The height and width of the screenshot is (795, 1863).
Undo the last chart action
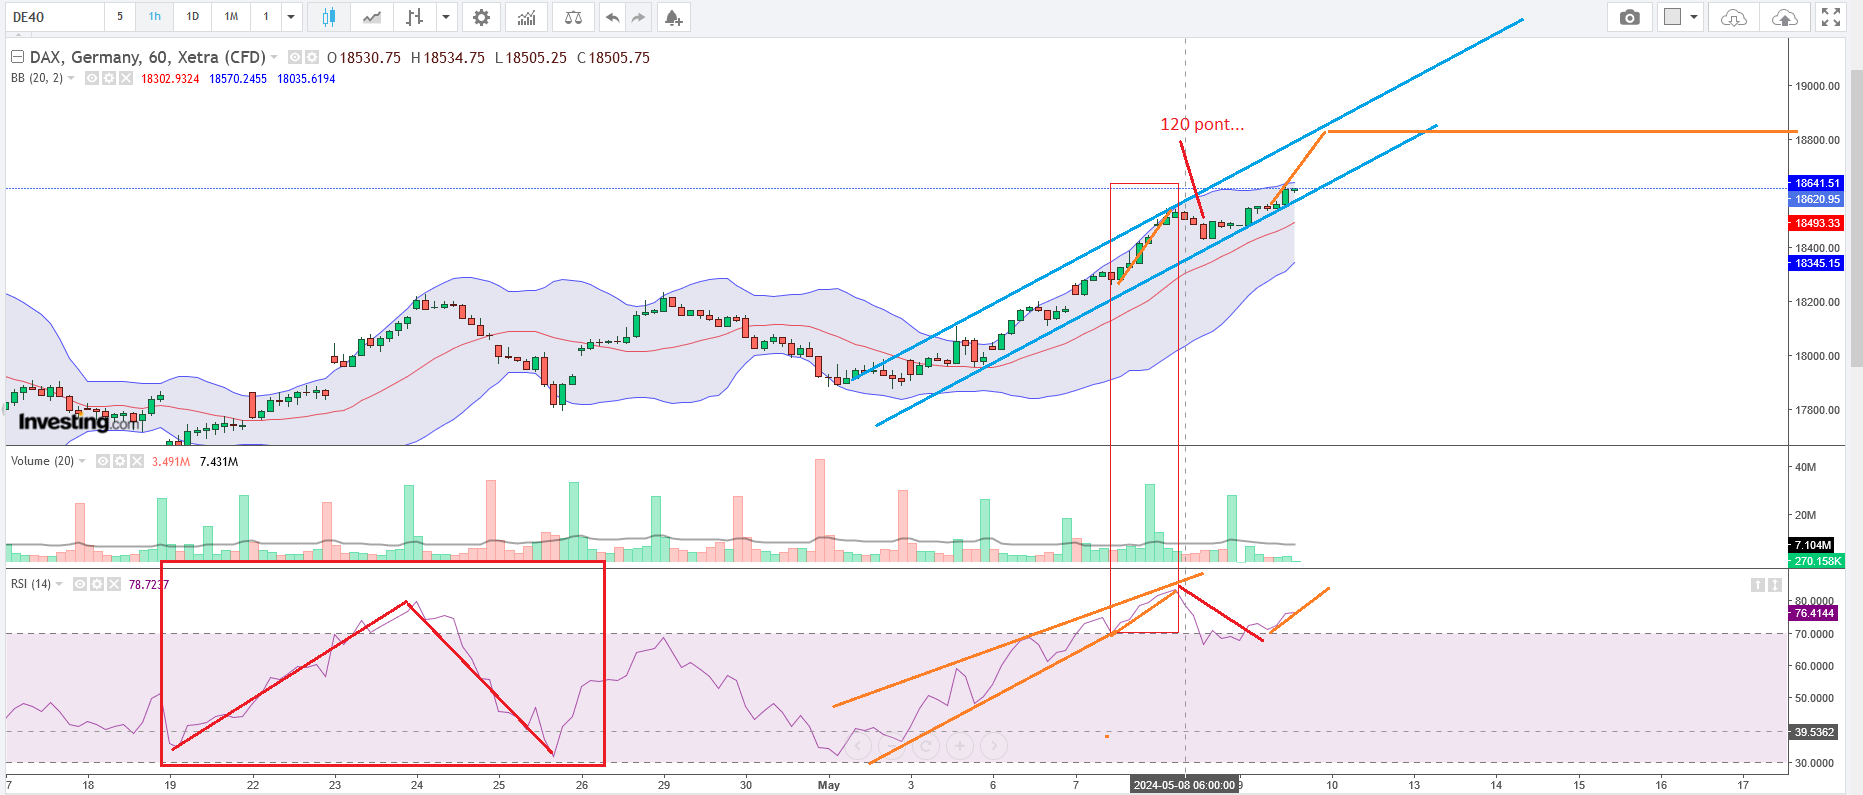coord(612,17)
